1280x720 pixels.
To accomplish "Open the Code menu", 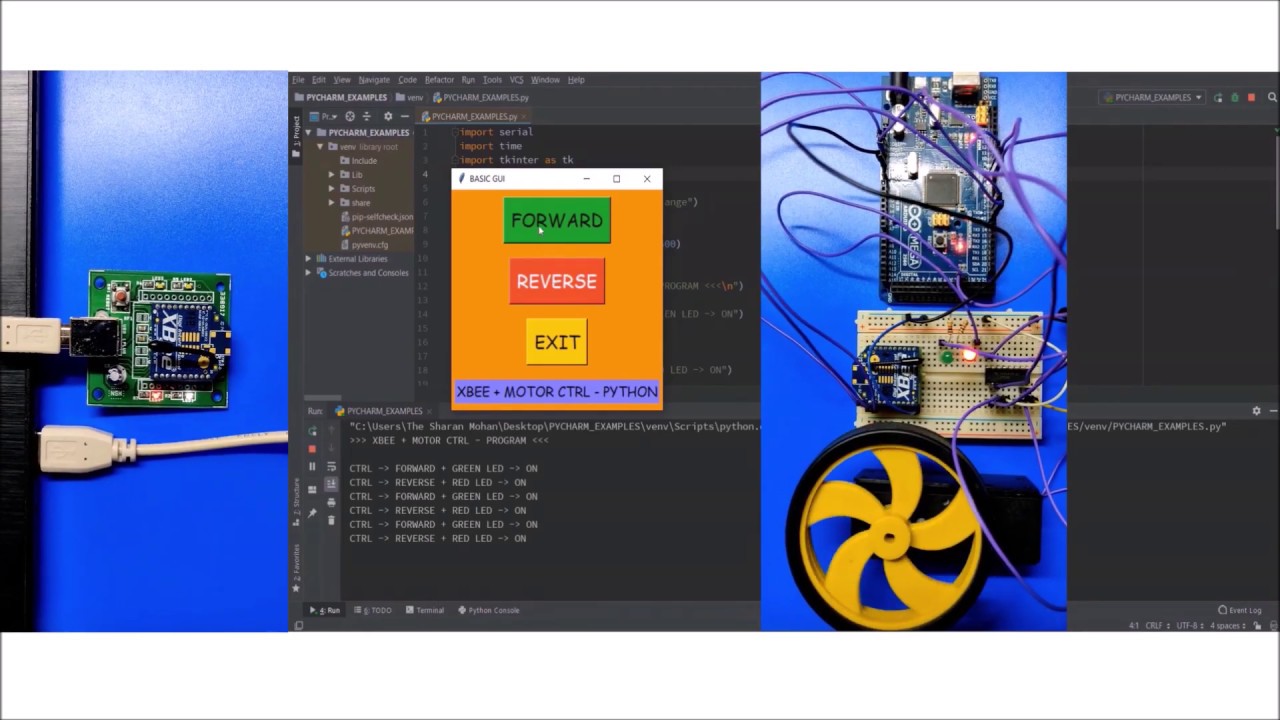I will pos(407,80).
